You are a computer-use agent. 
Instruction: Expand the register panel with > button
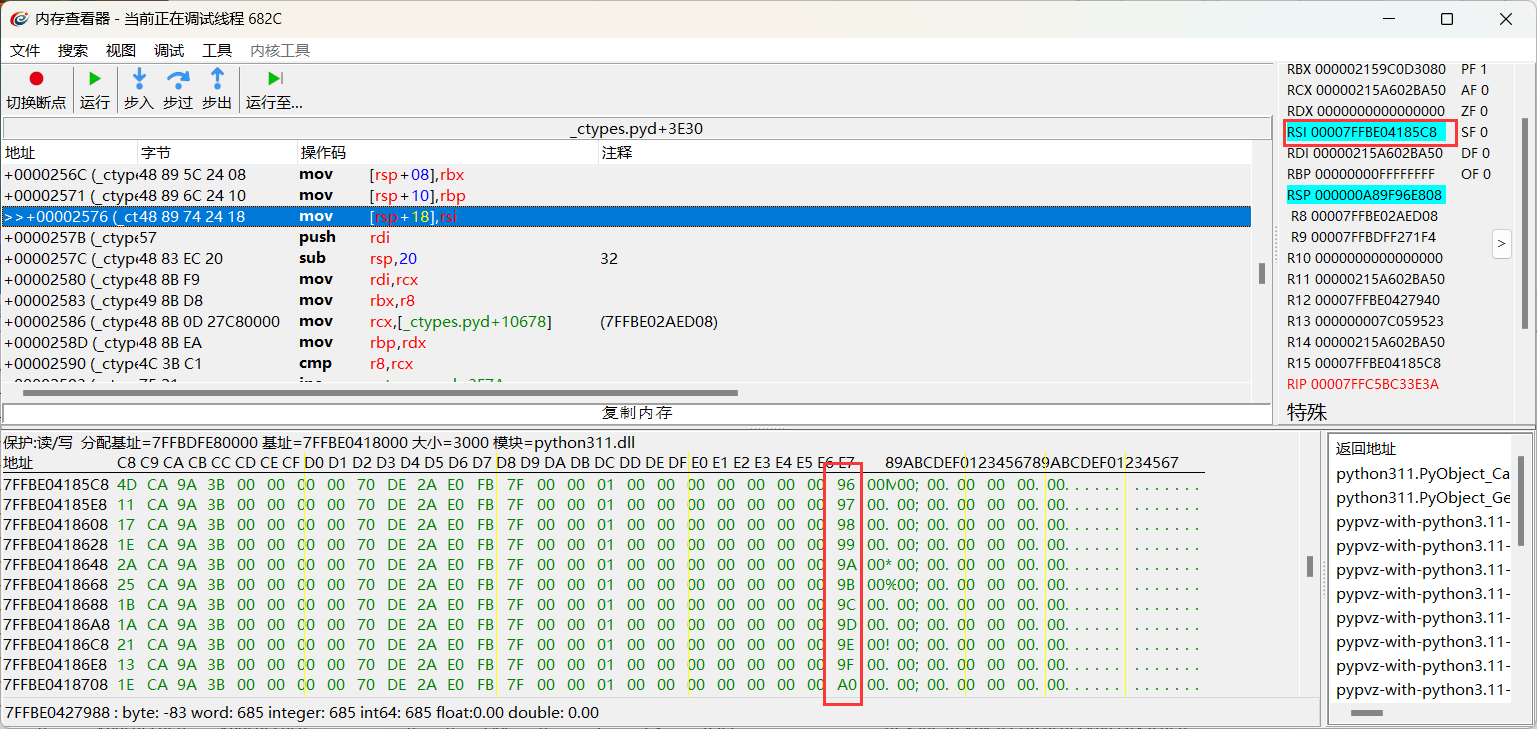pyautogui.click(x=1501, y=244)
